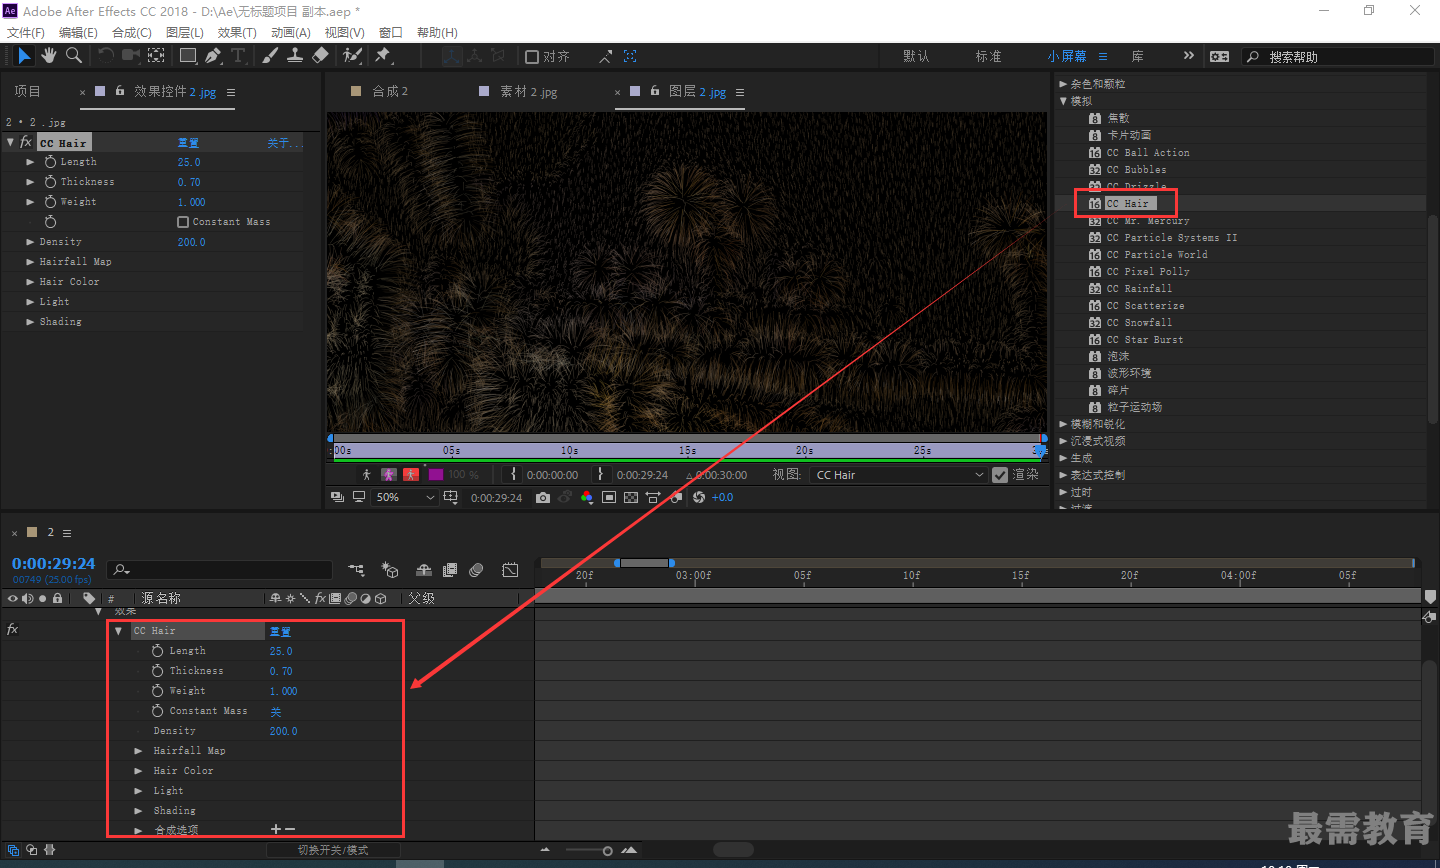This screenshot has height=868, width=1440.
Task: Select the Zoom magnifier tool
Action: 74,56
